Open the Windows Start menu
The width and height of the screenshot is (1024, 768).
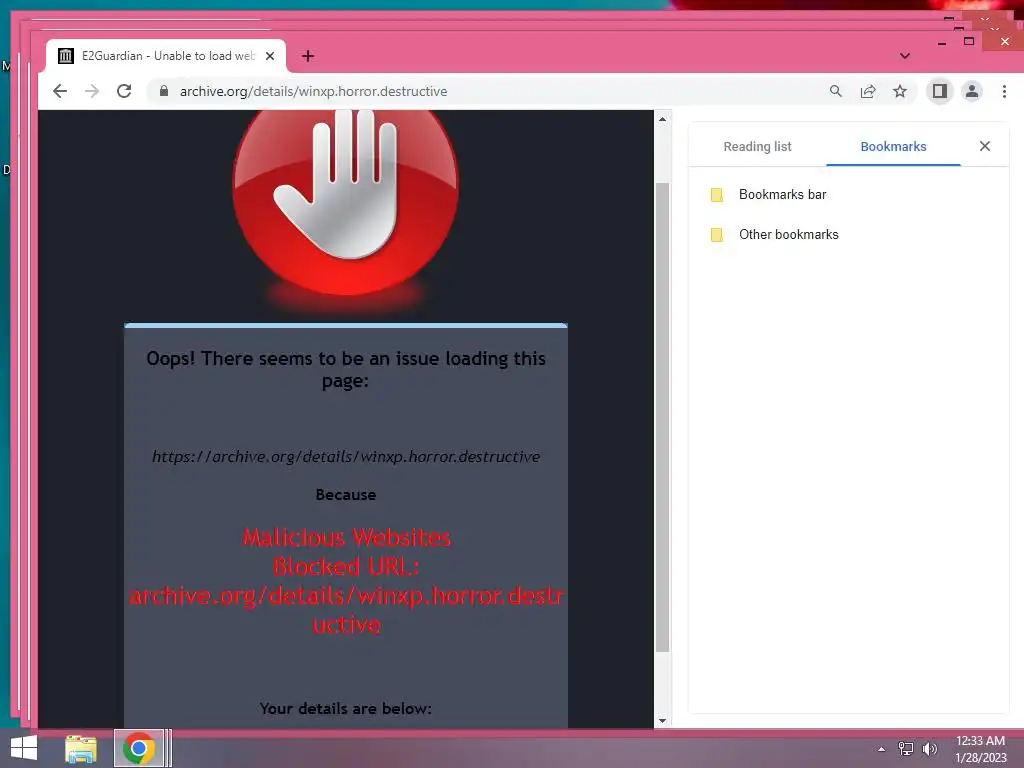(24, 748)
